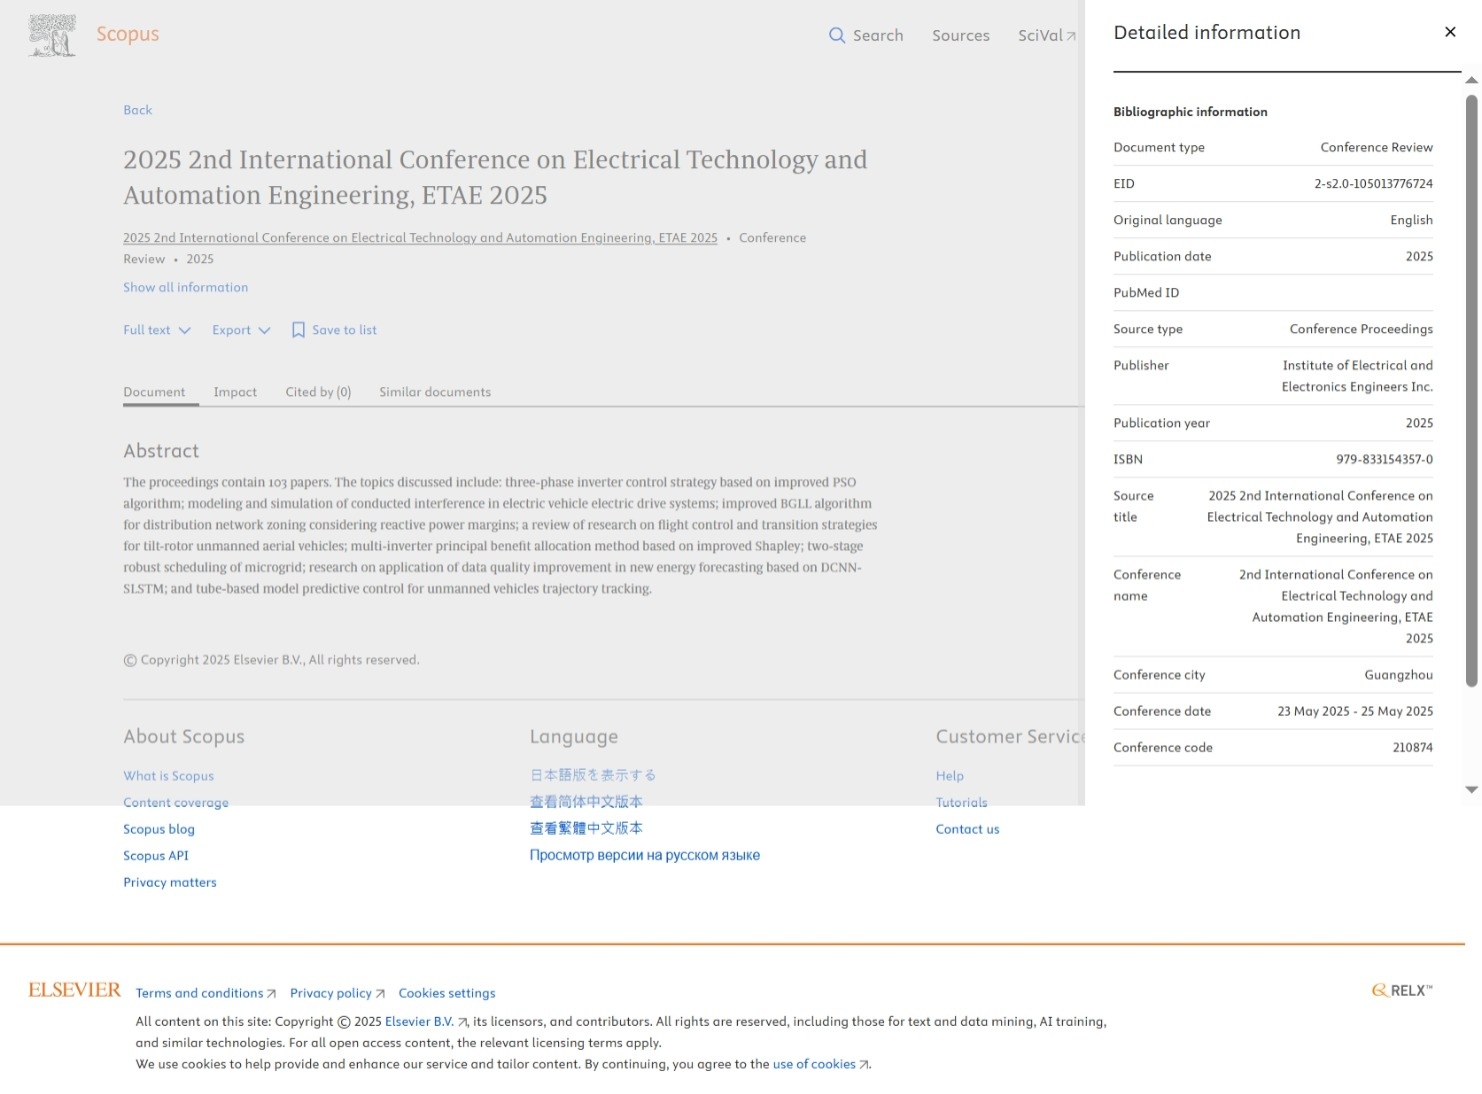Click Show all information
Screen dimensions: 1482x1094
click(x=186, y=287)
